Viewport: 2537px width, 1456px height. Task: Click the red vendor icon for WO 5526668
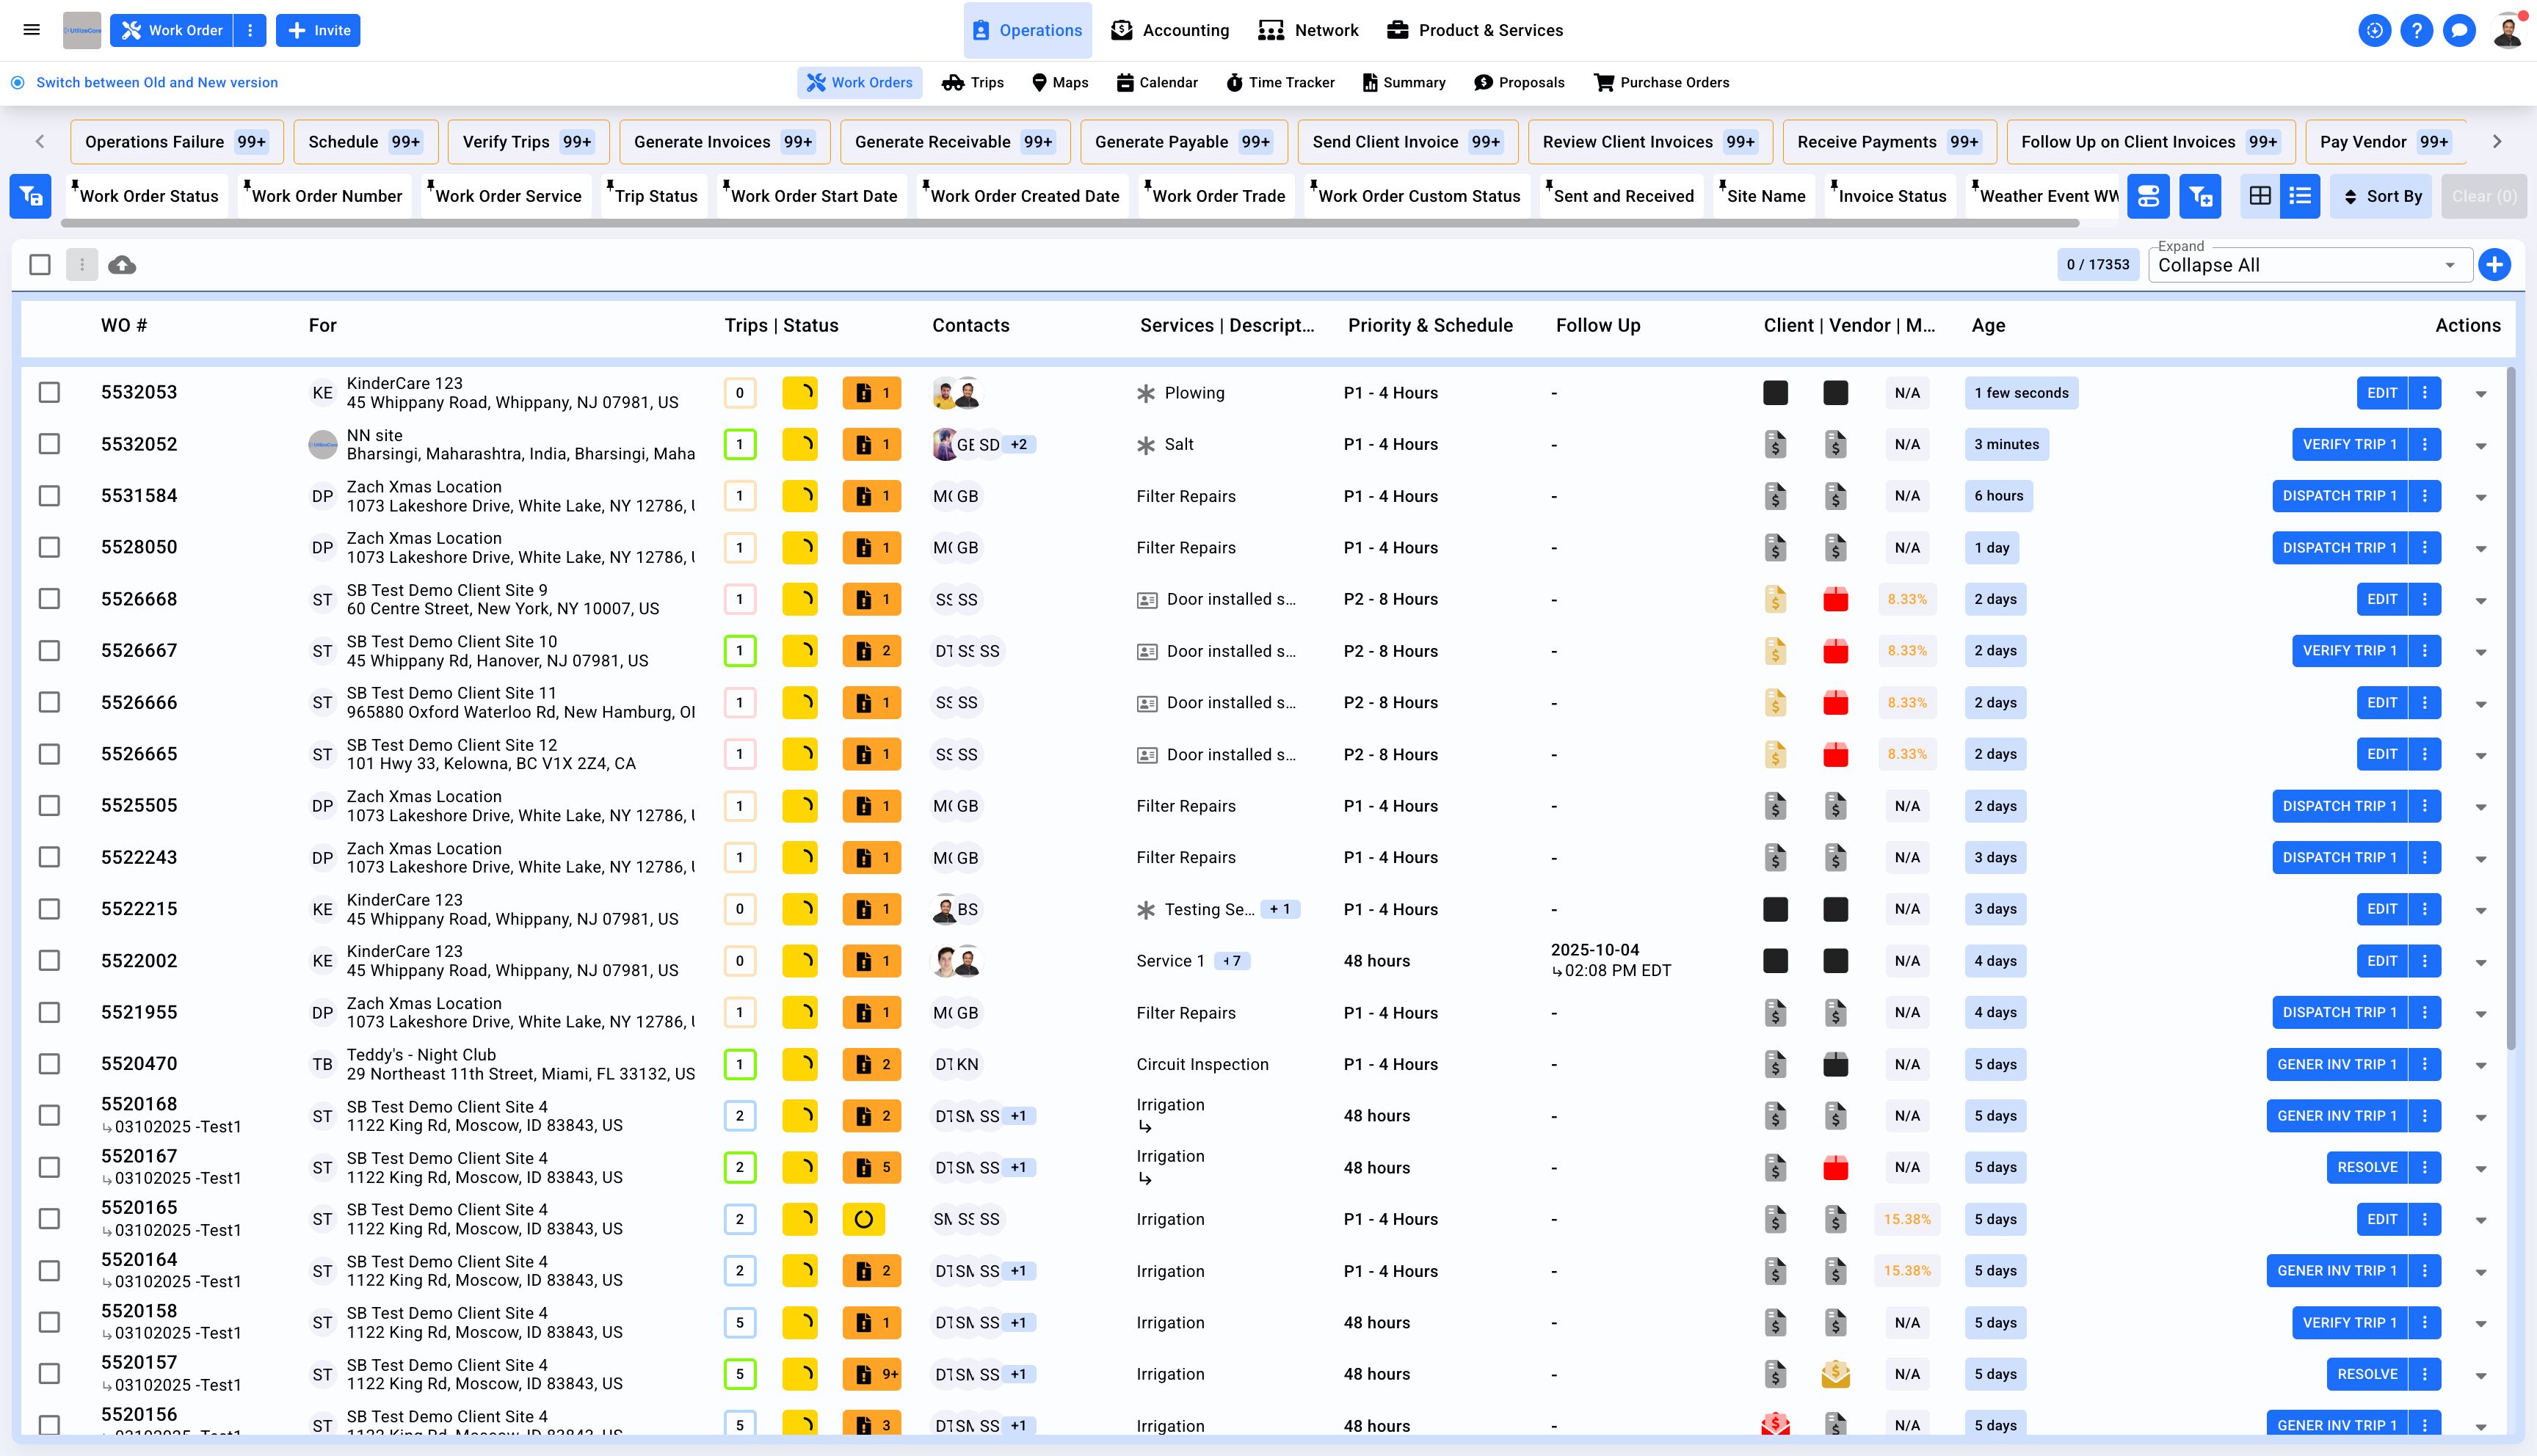(1835, 599)
